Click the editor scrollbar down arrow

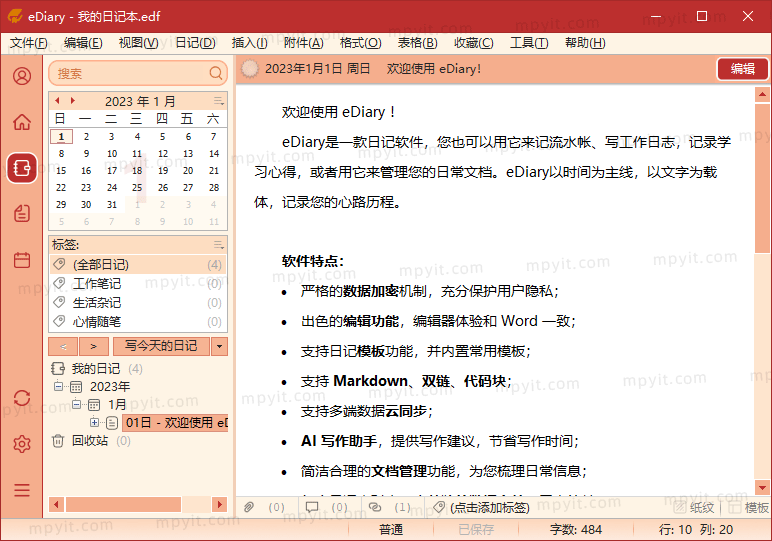762,488
